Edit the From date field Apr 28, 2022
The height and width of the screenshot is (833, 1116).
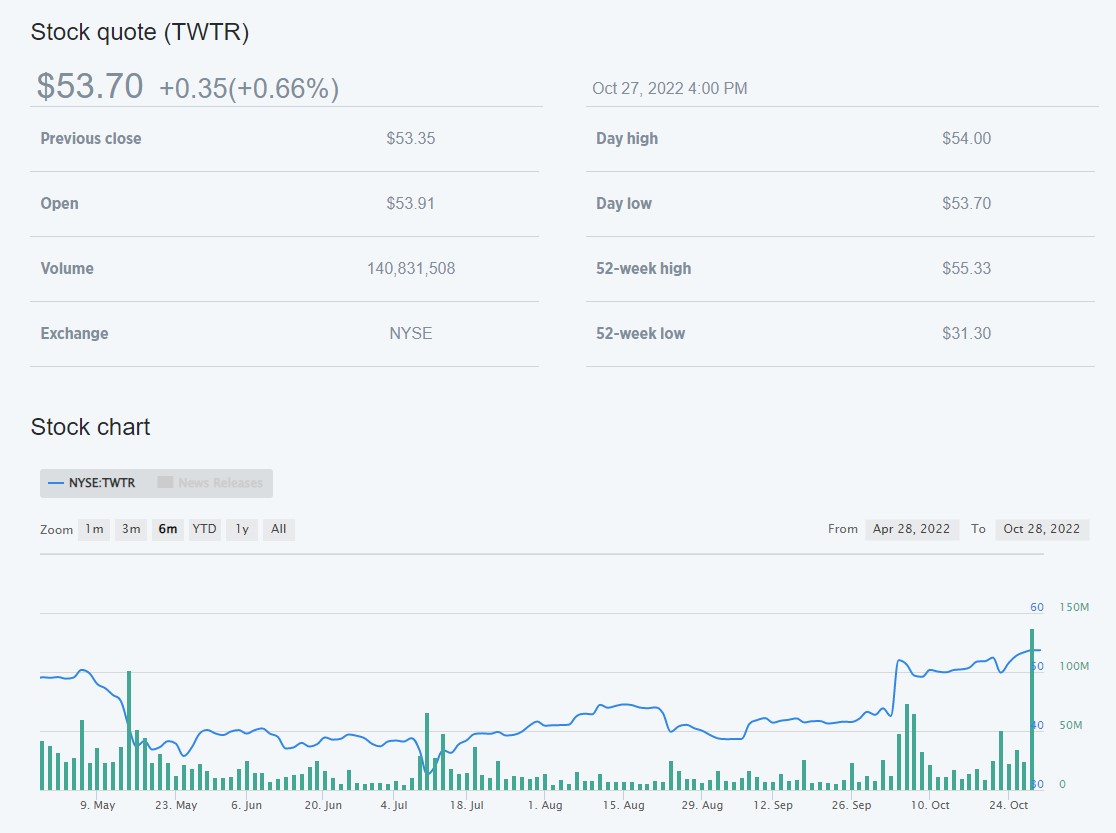tap(912, 529)
